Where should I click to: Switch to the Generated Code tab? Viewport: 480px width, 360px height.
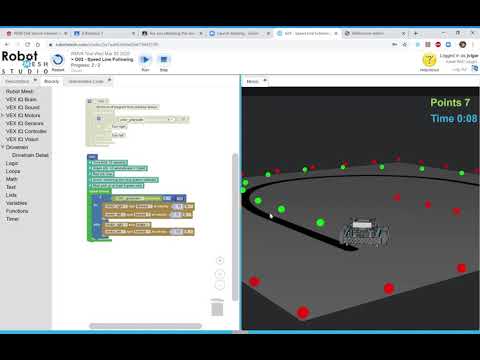[x=86, y=81]
